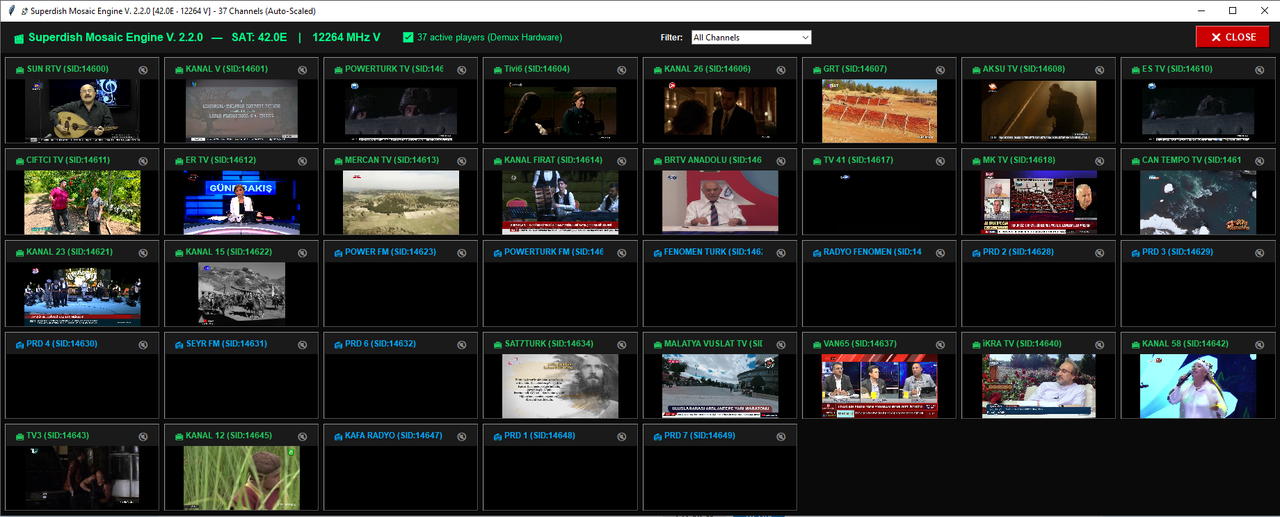Image resolution: width=1280 pixels, height=517 pixels.
Task: Maximize the Superdish Mosaic Engine window
Action: pyautogui.click(x=1232, y=10)
